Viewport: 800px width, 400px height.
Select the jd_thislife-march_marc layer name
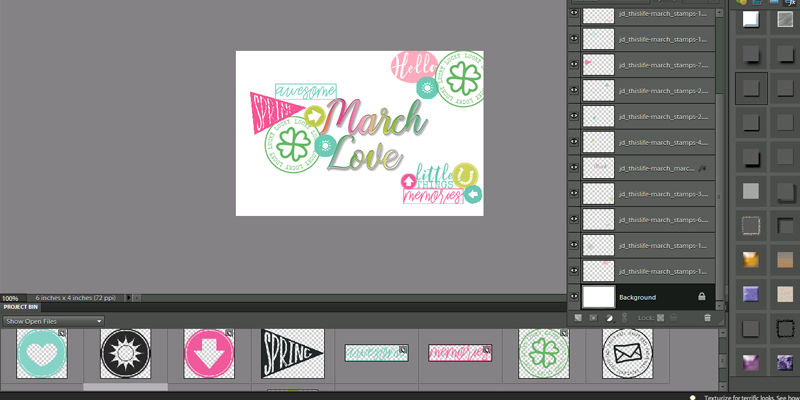click(x=657, y=168)
